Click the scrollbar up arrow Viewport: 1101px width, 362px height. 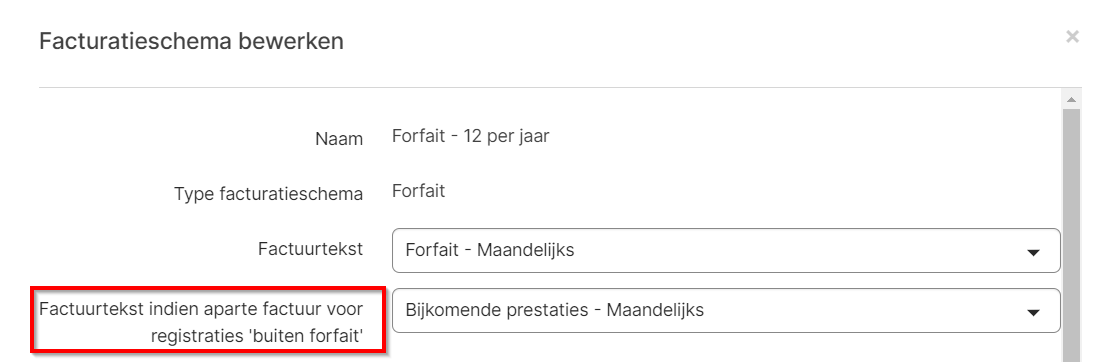coord(1071,98)
